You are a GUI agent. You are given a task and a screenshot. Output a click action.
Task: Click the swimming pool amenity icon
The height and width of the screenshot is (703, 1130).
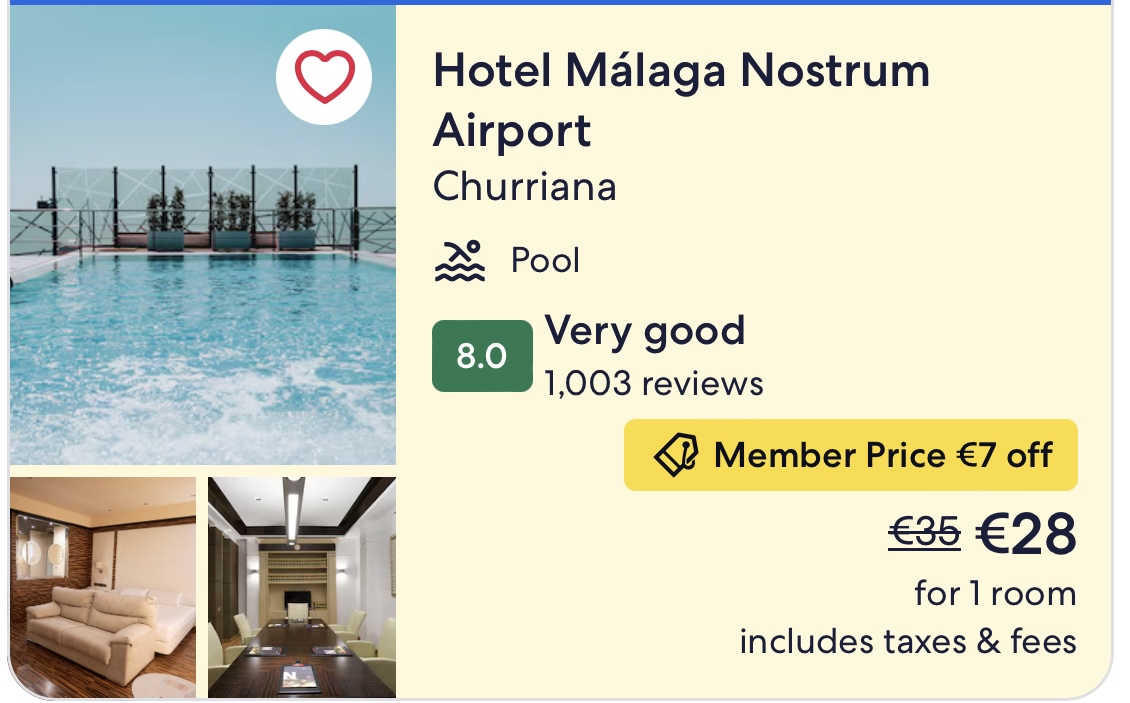(x=460, y=261)
